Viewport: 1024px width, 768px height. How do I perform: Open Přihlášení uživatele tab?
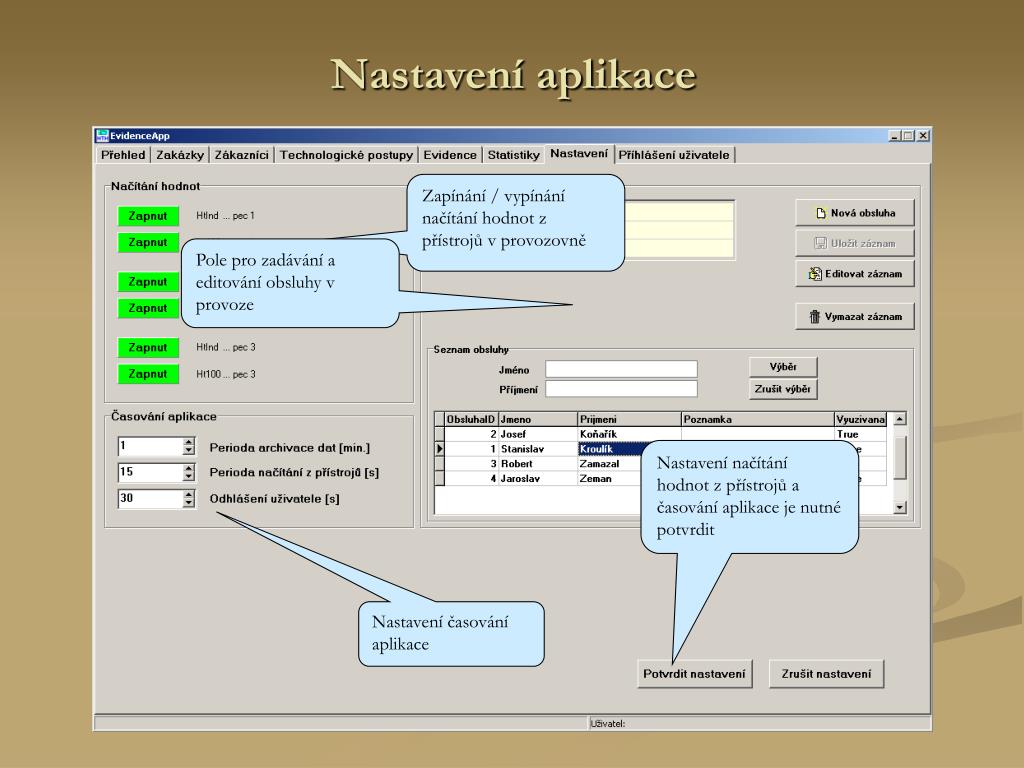click(x=674, y=155)
